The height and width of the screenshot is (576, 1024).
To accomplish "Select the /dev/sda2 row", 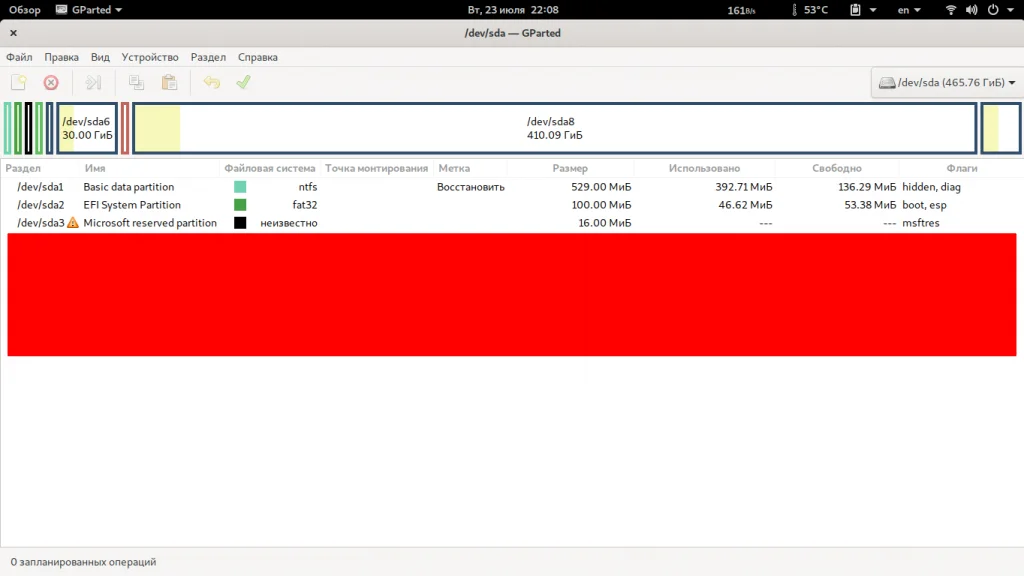I will (512, 204).
